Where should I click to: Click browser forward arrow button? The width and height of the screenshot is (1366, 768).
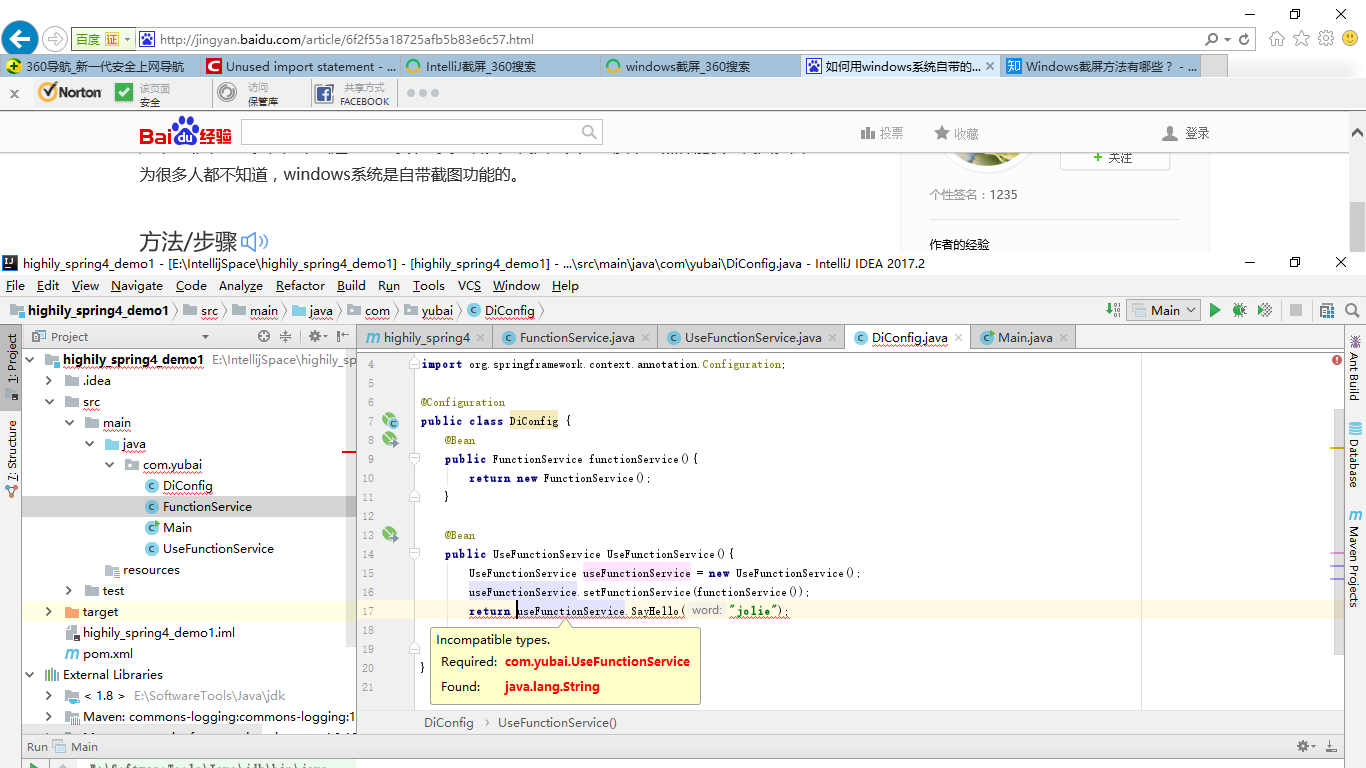click(53, 39)
